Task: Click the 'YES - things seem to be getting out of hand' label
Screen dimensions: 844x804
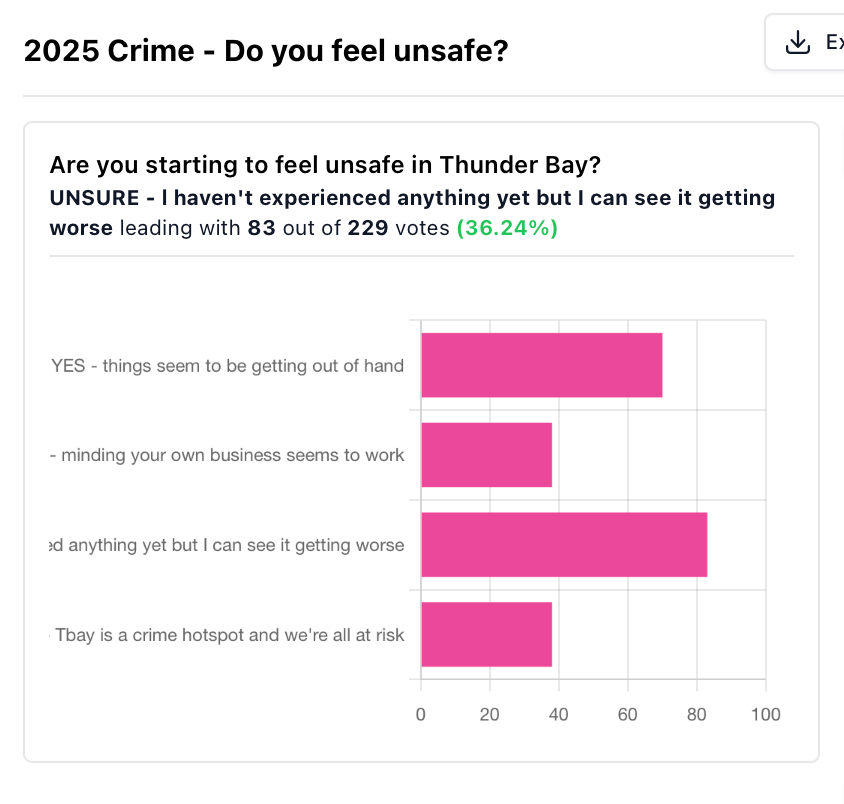Action: click(227, 366)
